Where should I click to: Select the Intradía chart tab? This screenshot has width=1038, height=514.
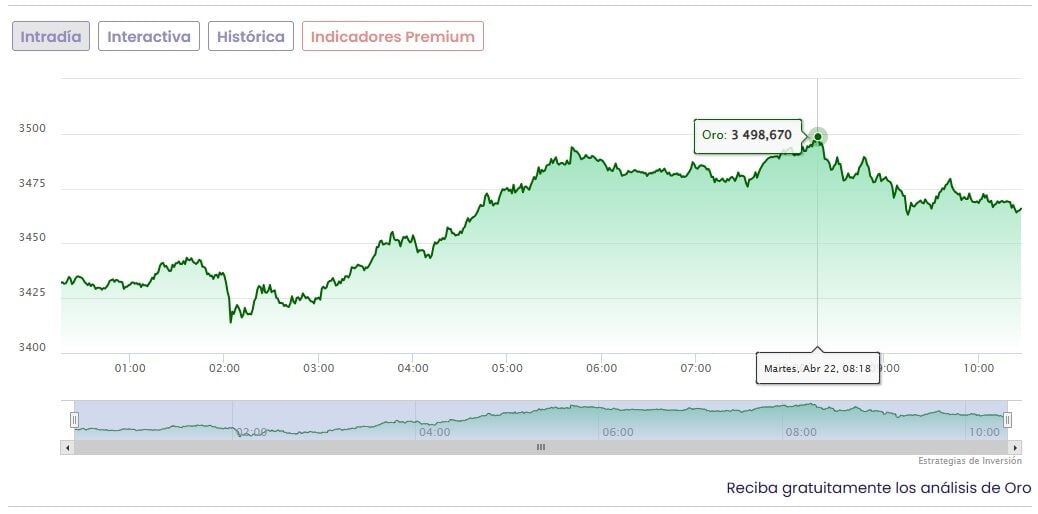pos(51,37)
